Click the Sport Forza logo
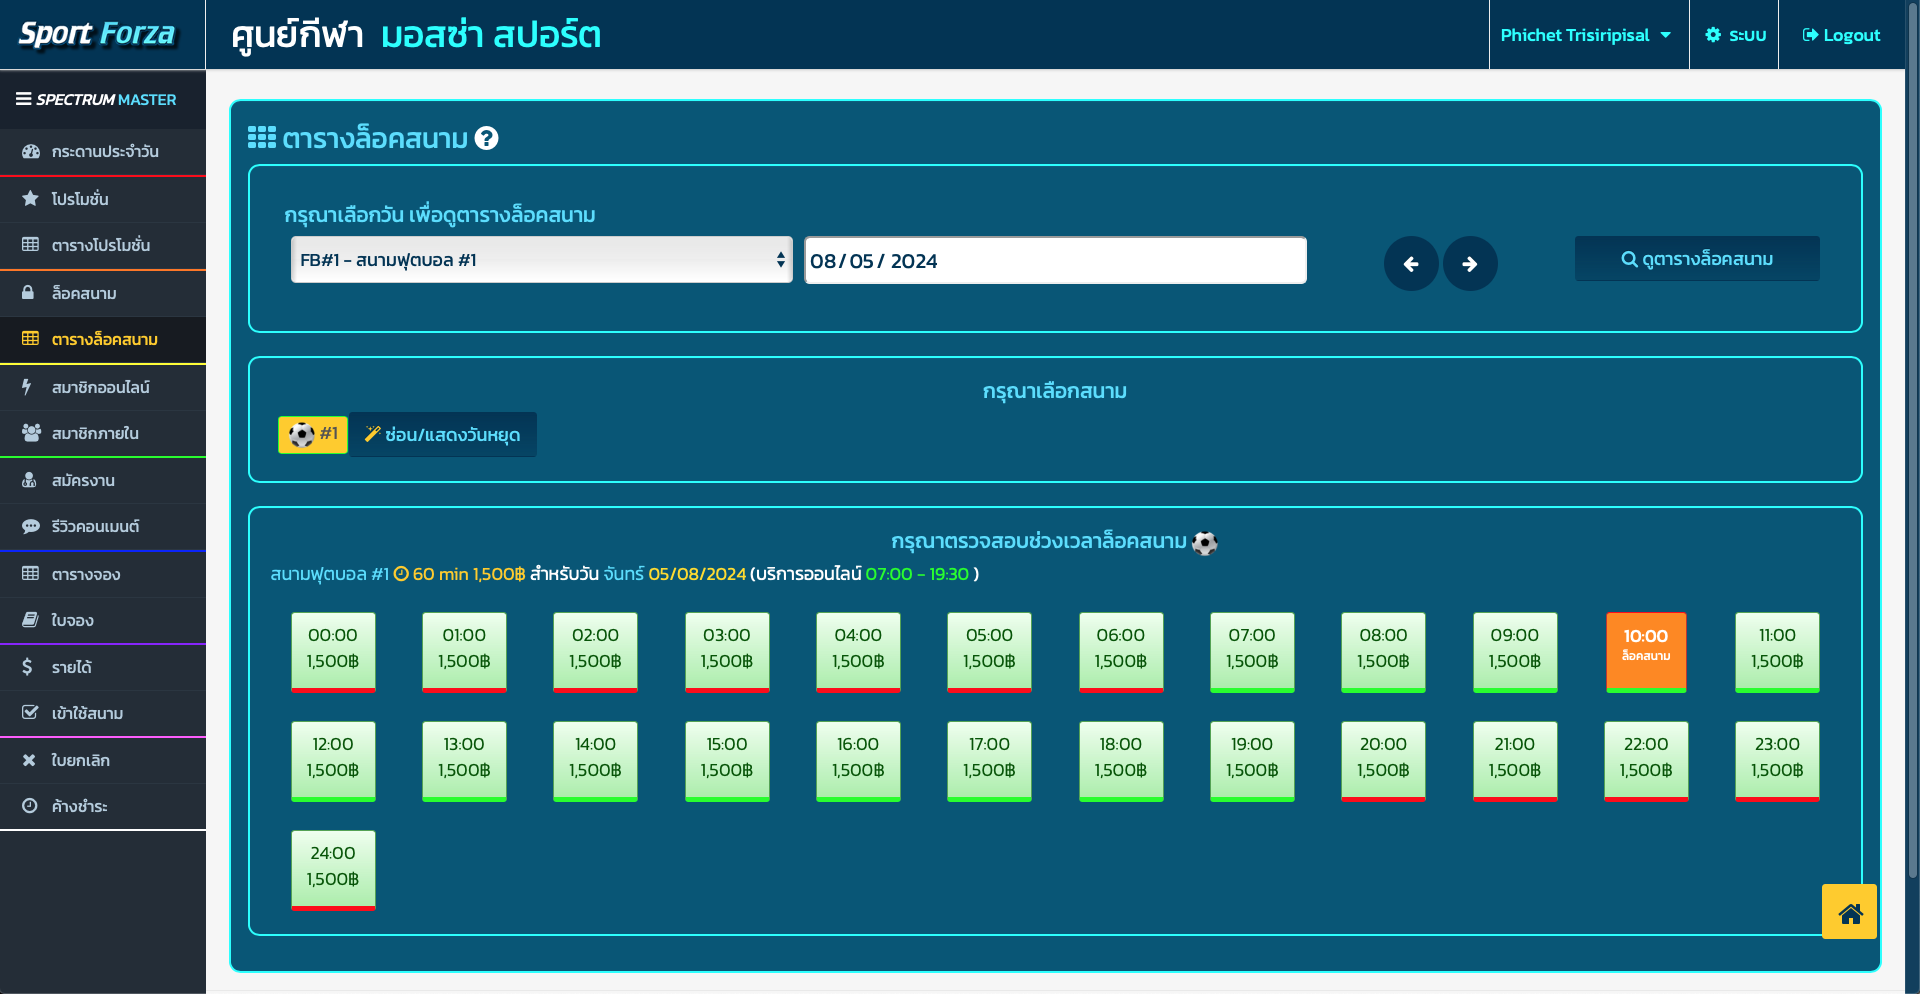 pos(97,34)
